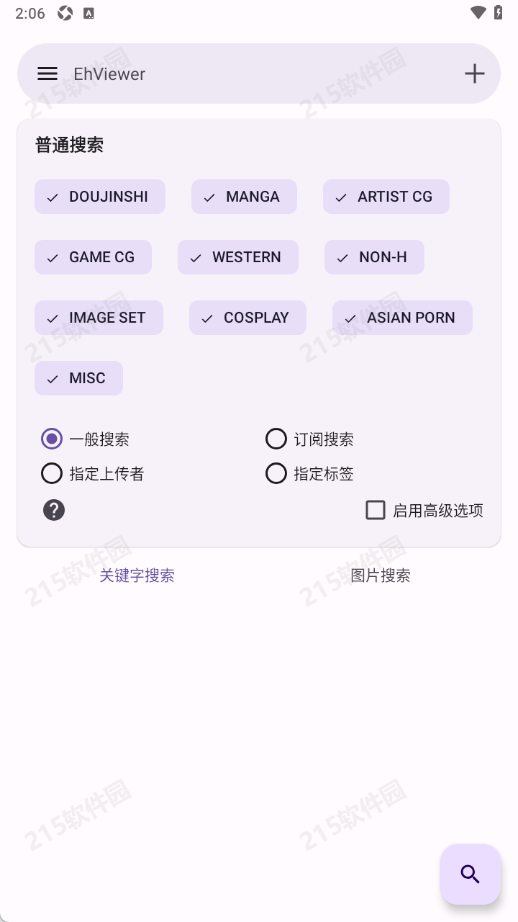This screenshot has height=922, width=518.
Task: Tap the Wi-Fi status icon
Action: 478,12
